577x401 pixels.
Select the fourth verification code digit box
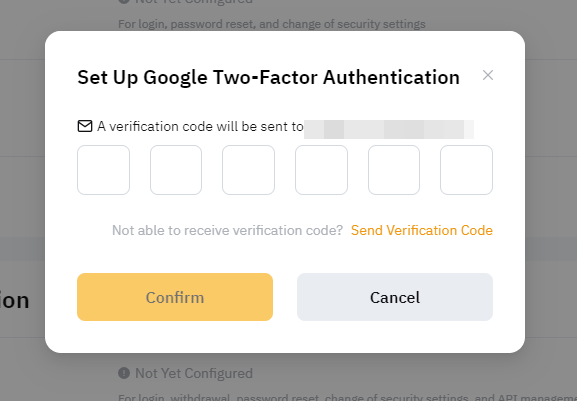coord(321,170)
